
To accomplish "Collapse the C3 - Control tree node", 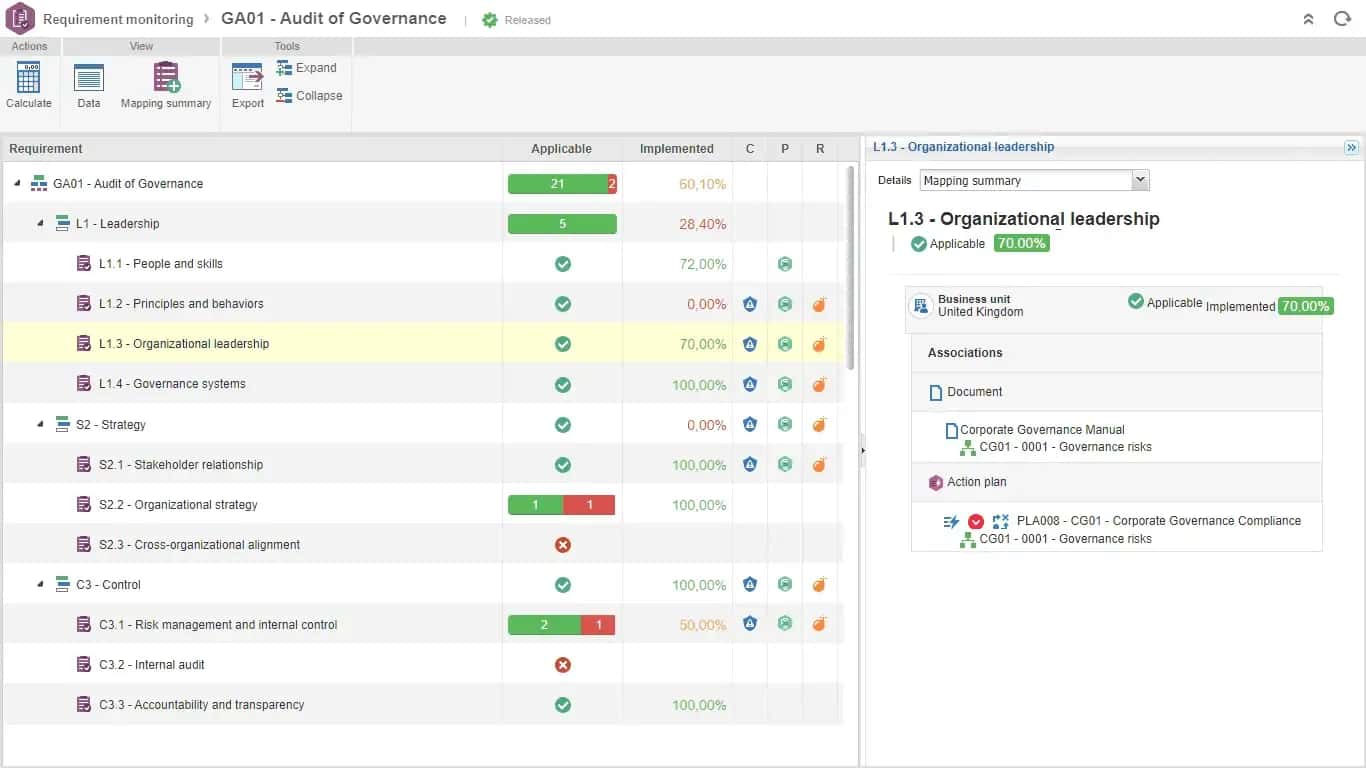I will 40,584.
